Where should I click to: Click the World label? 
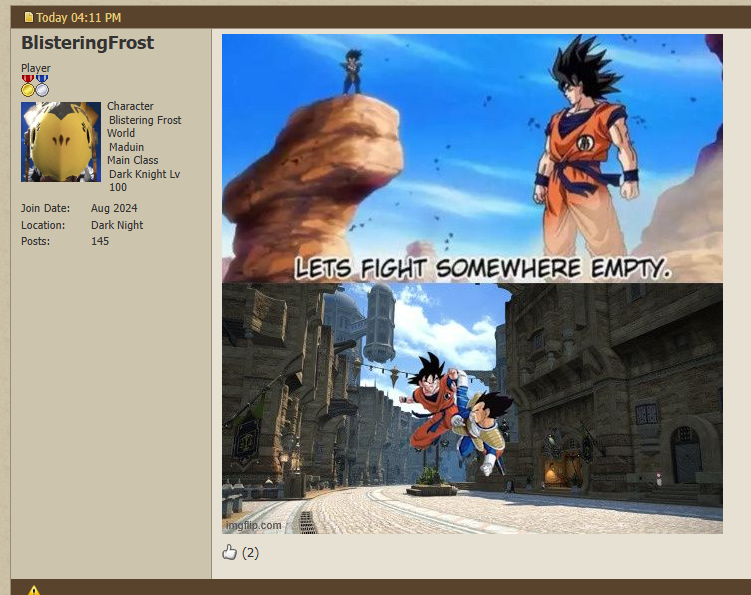click(x=121, y=133)
